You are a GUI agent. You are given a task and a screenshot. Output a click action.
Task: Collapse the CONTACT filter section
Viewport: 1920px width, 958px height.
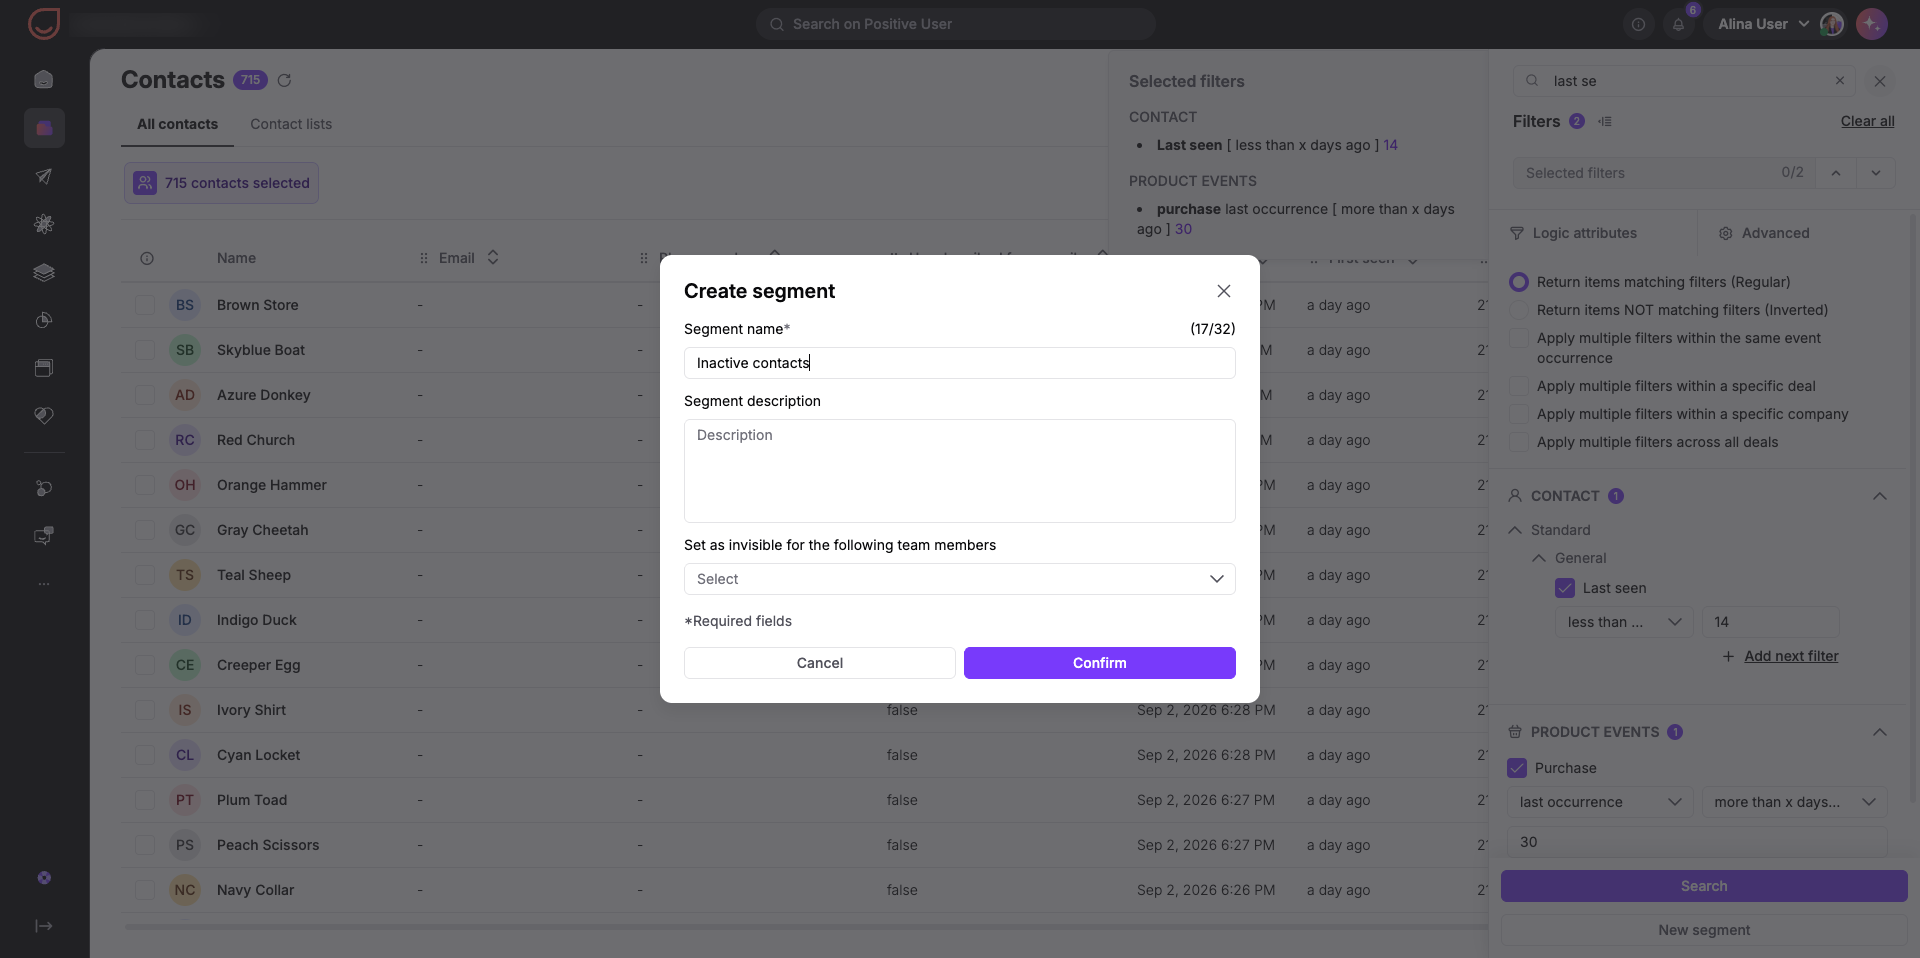pyautogui.click(x=1879, y=496)
